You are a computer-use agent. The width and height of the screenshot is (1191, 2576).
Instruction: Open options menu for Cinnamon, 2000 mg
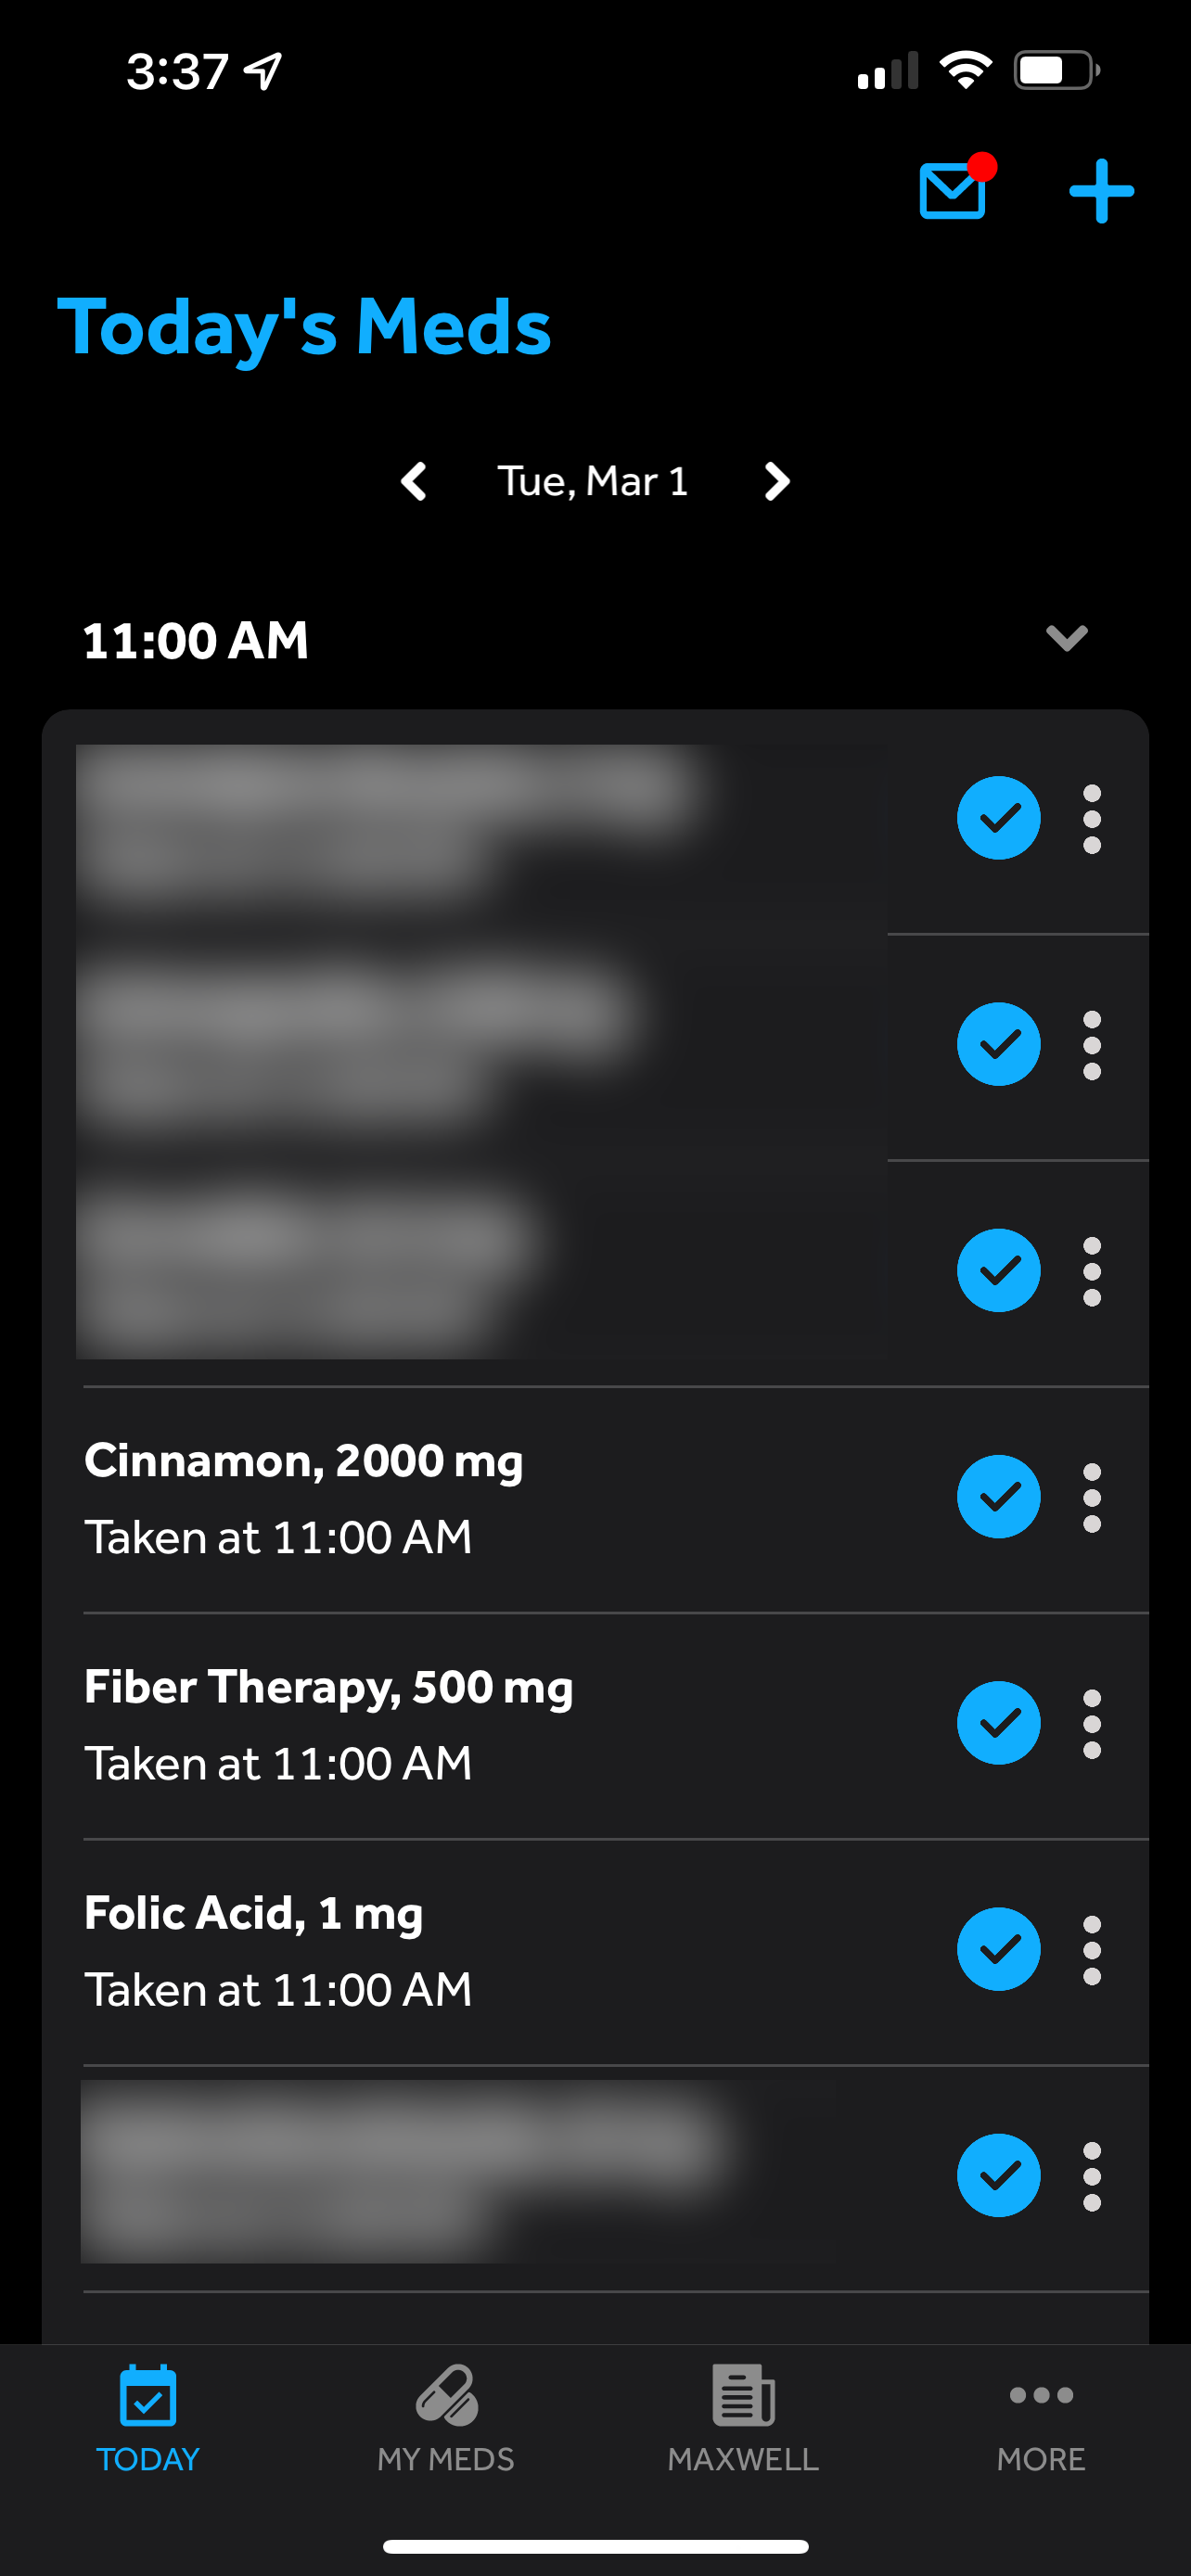point(1092,1497)
